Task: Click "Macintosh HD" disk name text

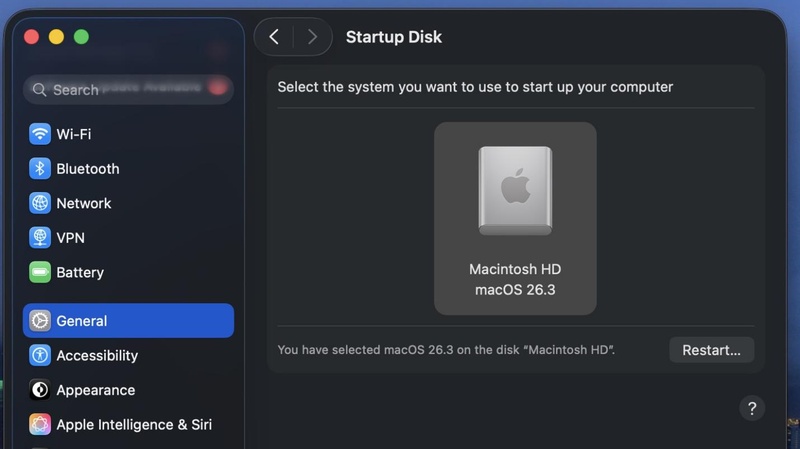Action: tap(515, 269)
